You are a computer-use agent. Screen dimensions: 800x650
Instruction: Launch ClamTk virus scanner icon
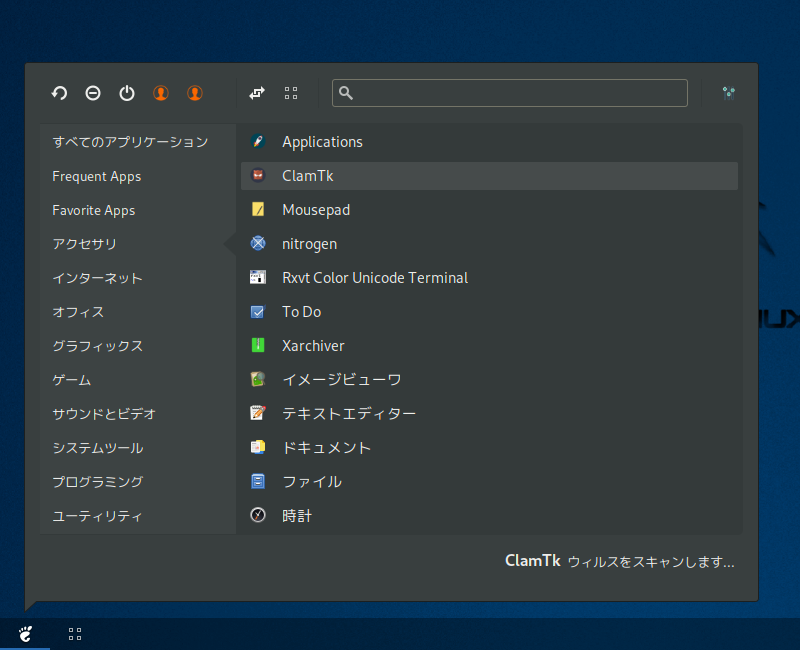pyautogui.click(x=258, y=176)
